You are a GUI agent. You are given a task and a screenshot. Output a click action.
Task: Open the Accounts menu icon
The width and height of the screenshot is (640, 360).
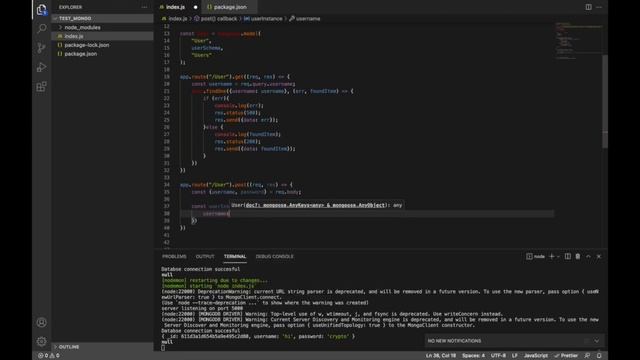(41, 322)
